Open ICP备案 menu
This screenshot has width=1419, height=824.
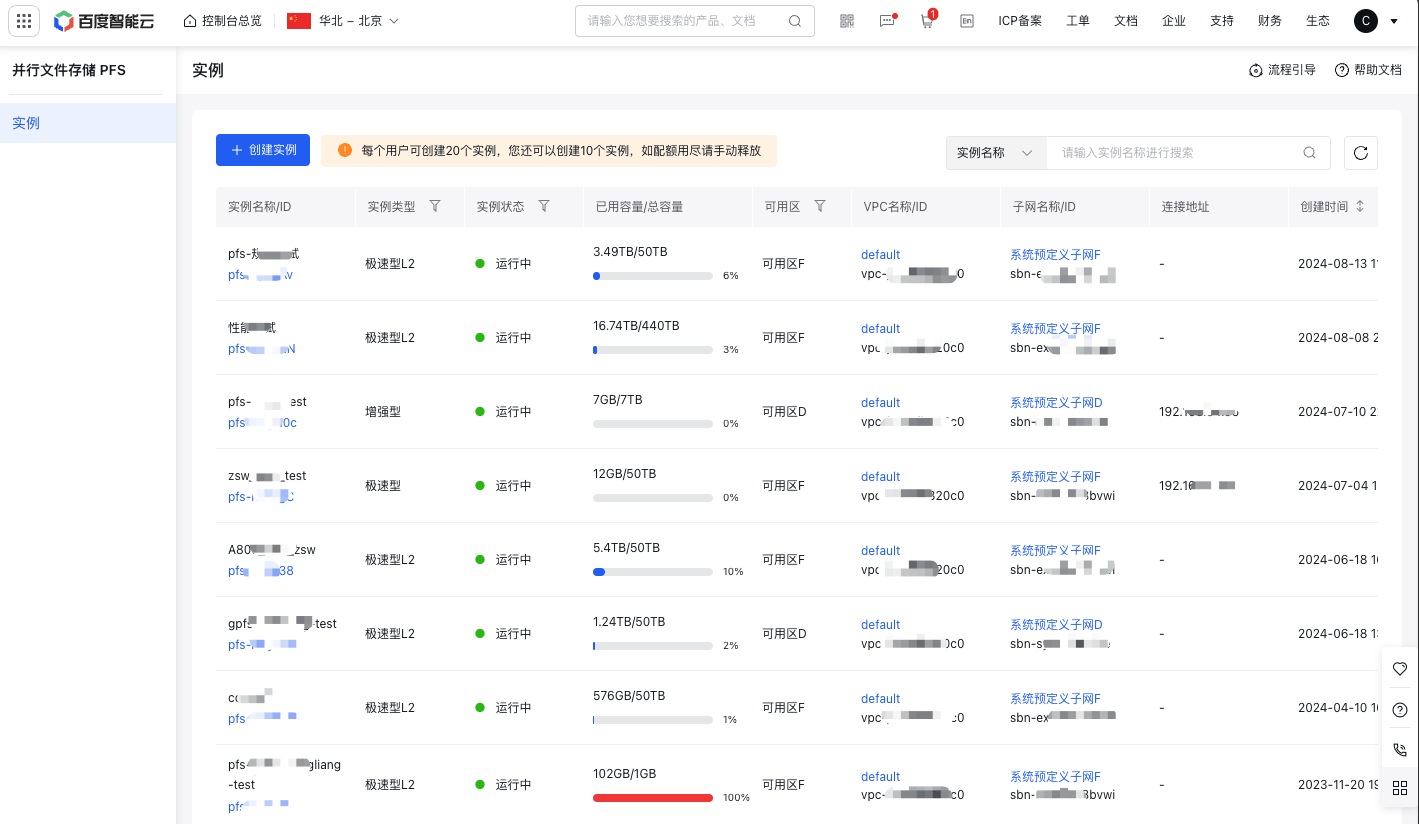click(1020, 20)
